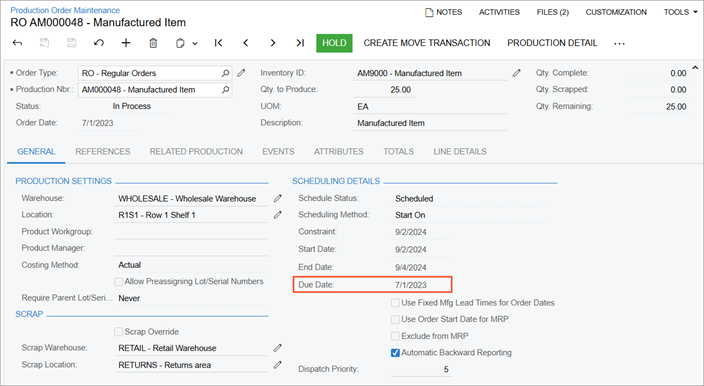Toggle Allow Preassigning Lot/Serial Numbers checkbox
This screenshot has height=386, width=704.
coord(119,282)
